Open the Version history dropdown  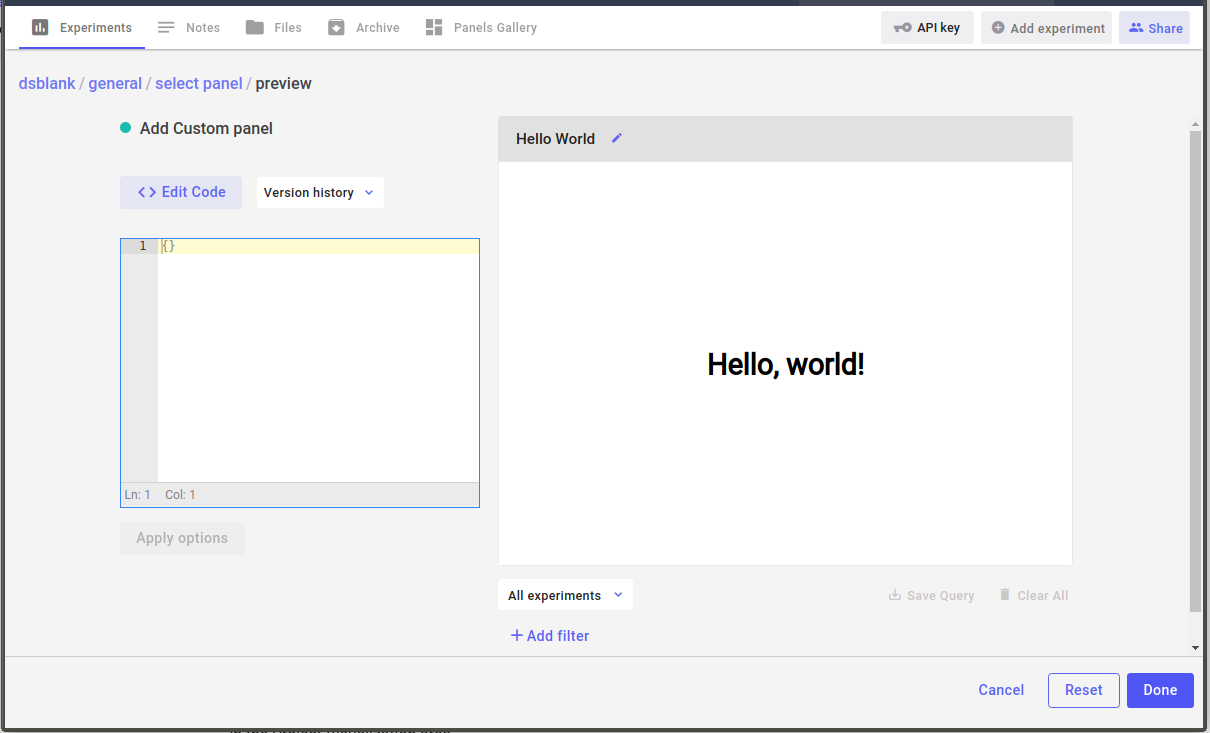click(319, 193)
